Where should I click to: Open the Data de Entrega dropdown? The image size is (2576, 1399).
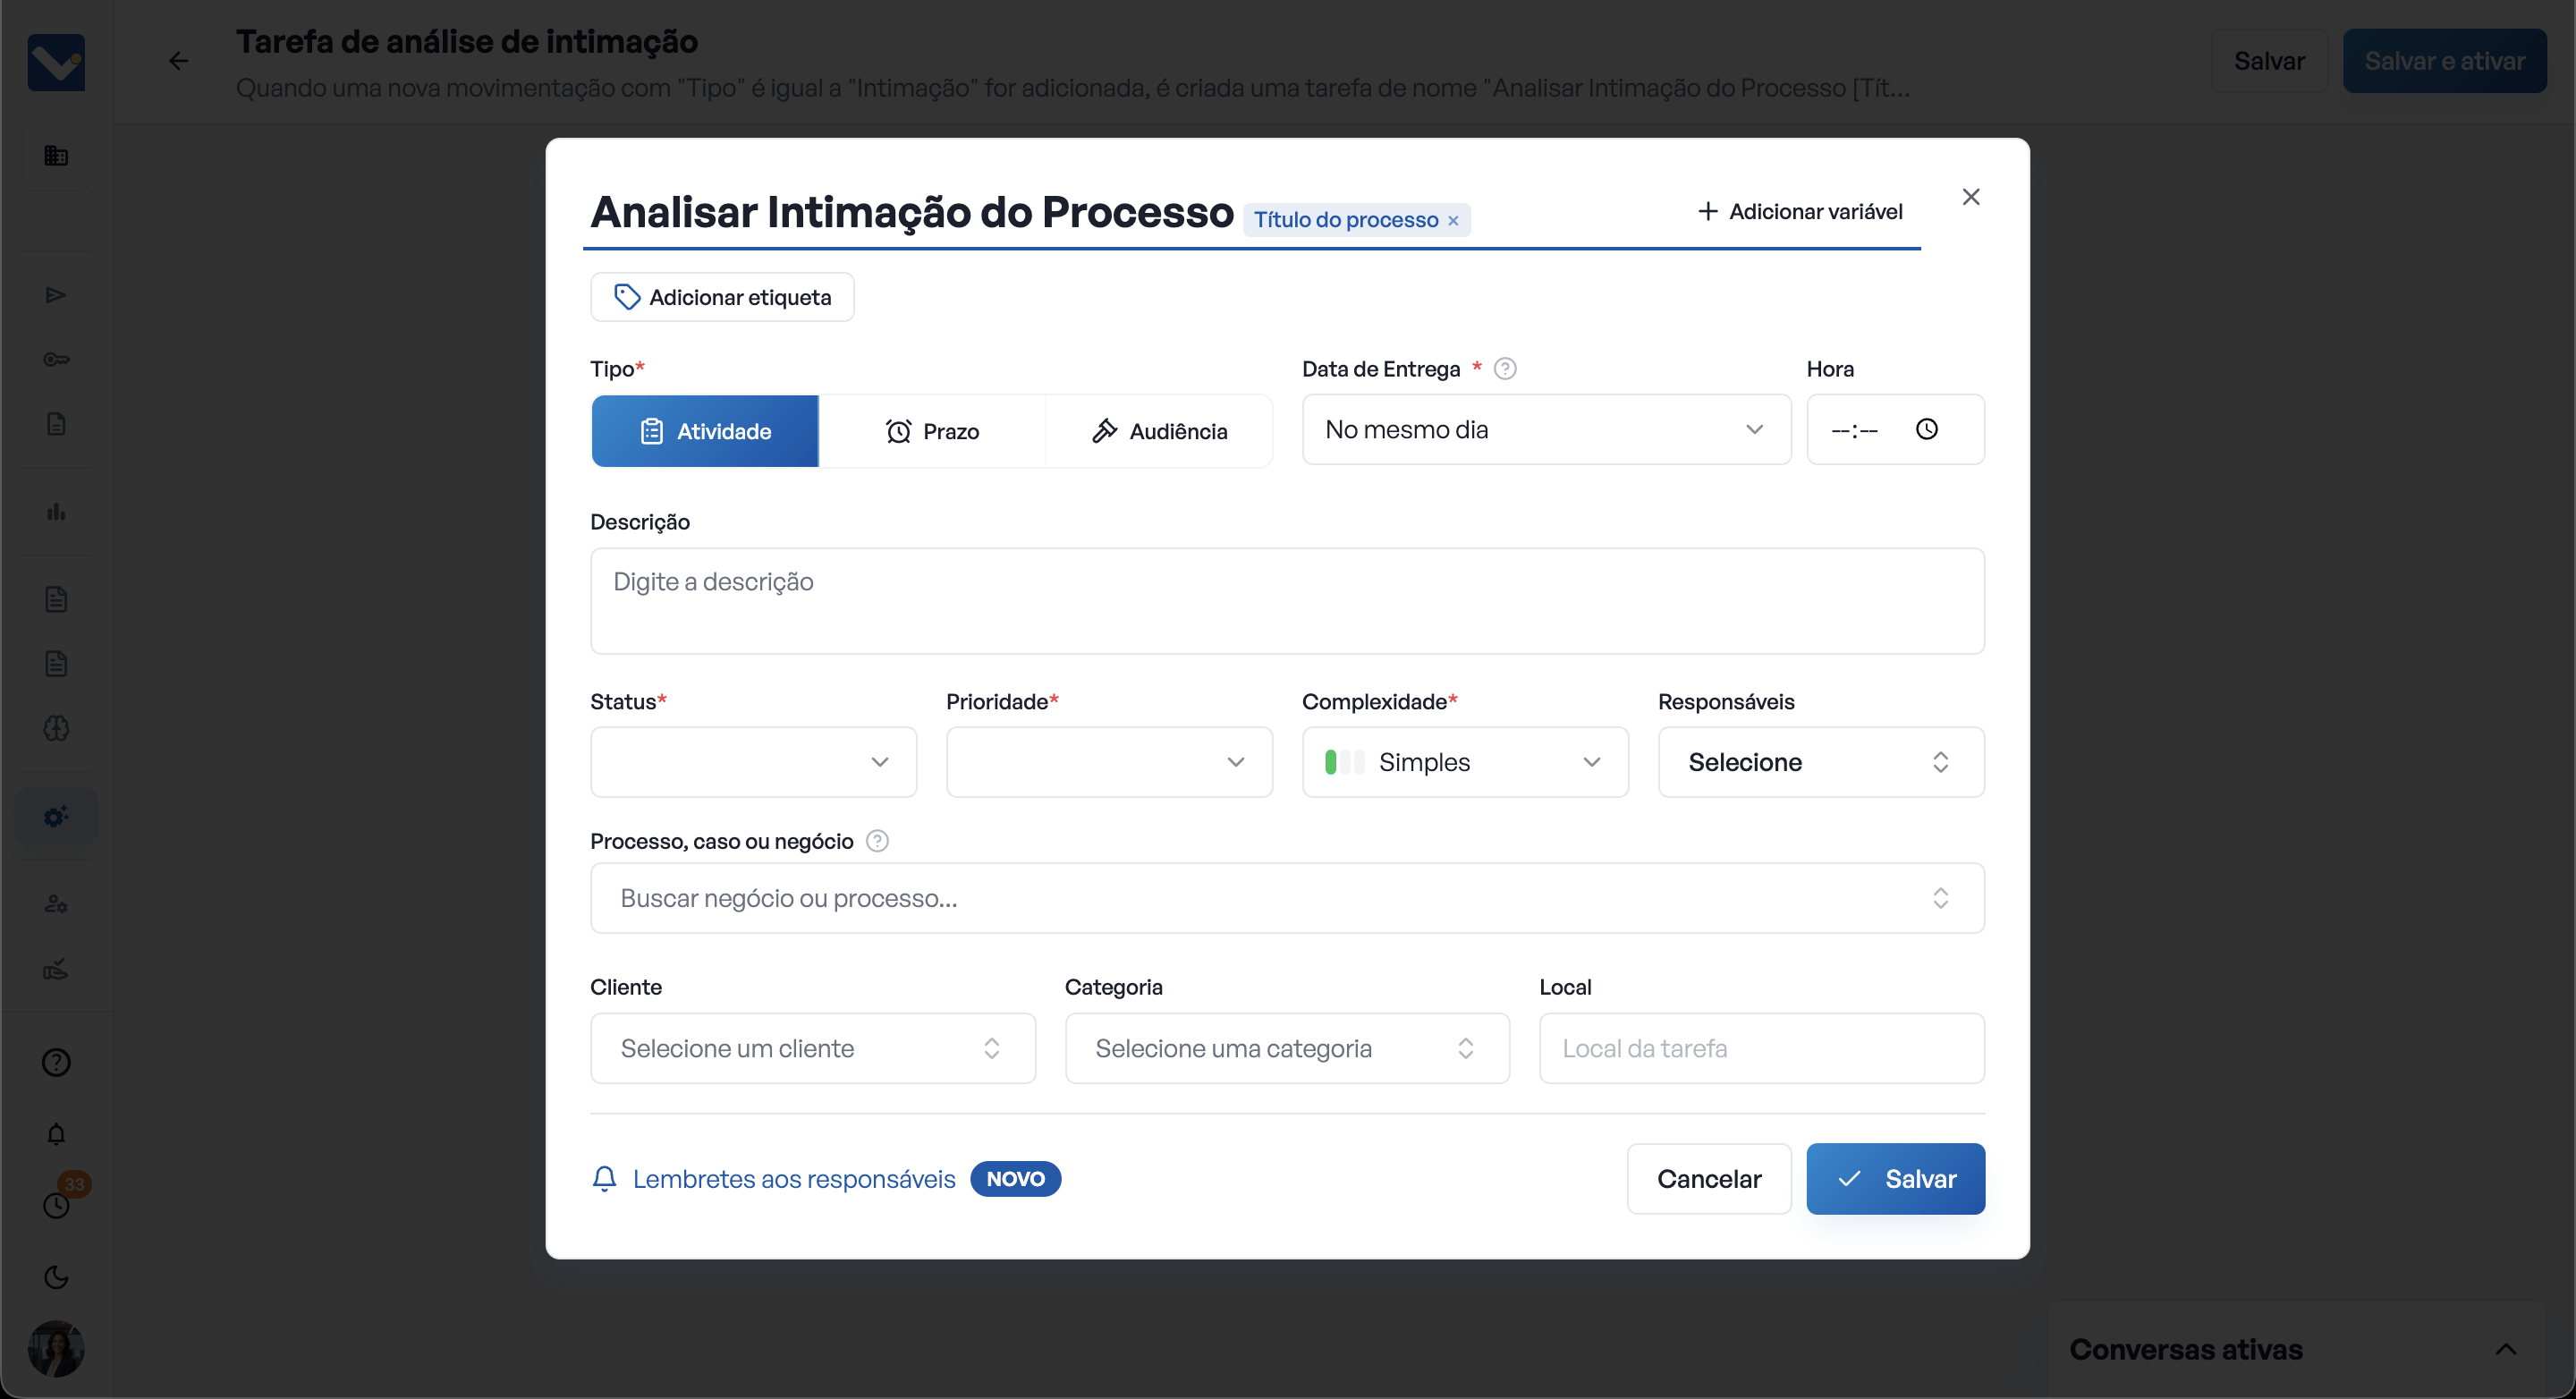pyautogui.click(x=1545, y=429)
